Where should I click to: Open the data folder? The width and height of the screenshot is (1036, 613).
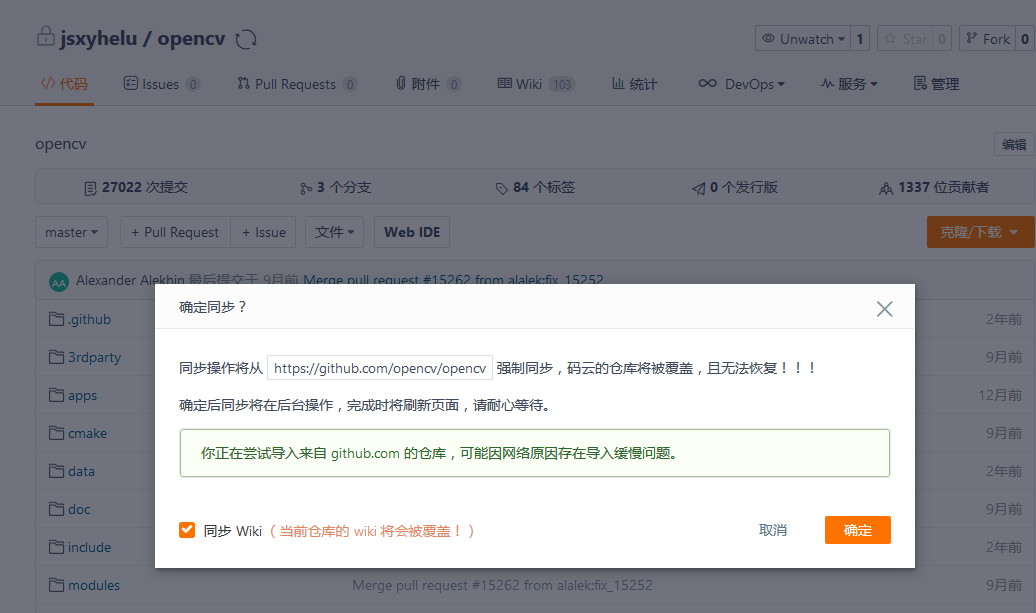(81, 472)
